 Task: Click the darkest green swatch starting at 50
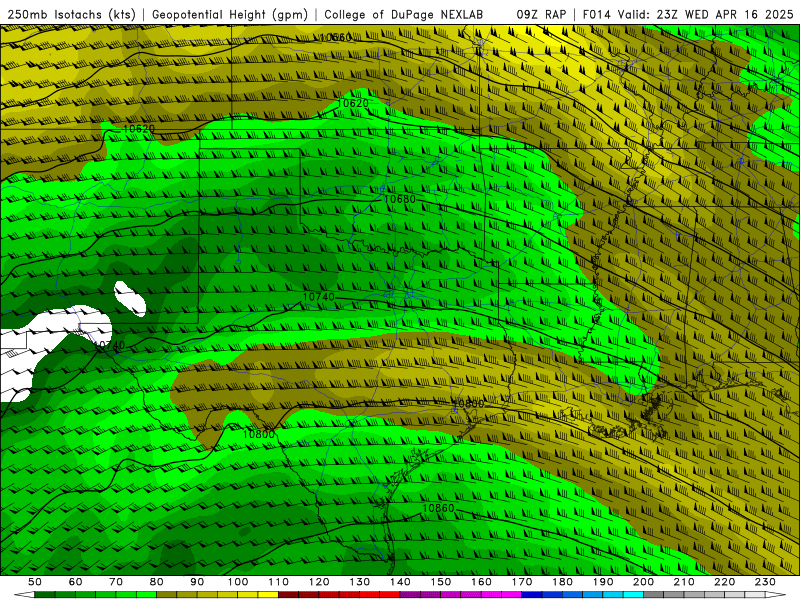pyautogui.click(x=45, y=595)
